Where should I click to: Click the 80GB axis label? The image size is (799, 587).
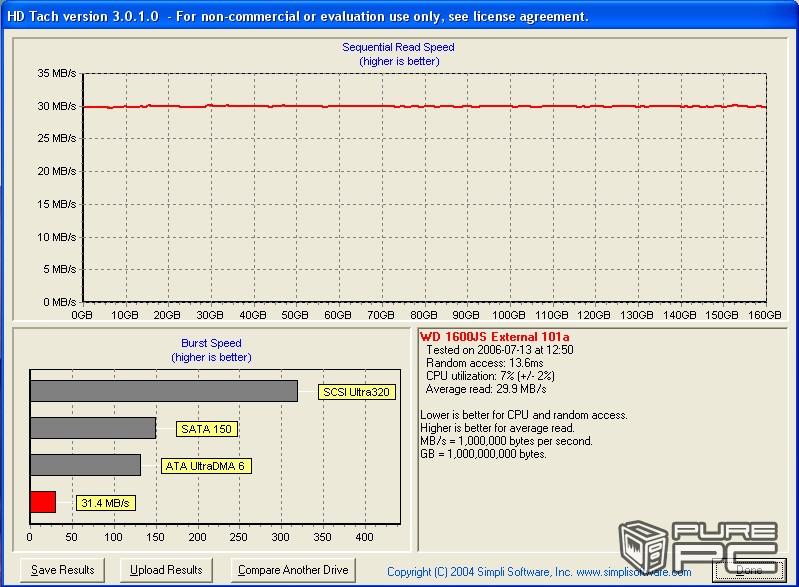tap(423, 315)
